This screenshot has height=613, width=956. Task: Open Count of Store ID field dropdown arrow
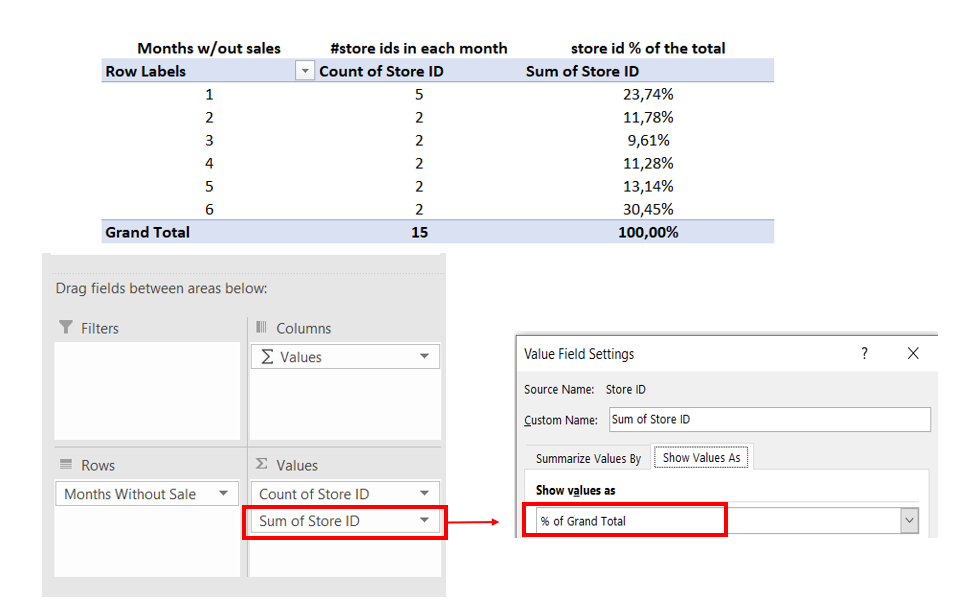click(x=424, y=493)
